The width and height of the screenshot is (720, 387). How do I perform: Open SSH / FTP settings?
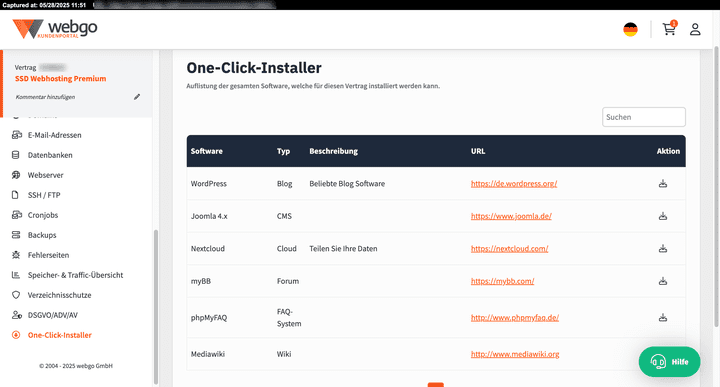tap(44, 195)
